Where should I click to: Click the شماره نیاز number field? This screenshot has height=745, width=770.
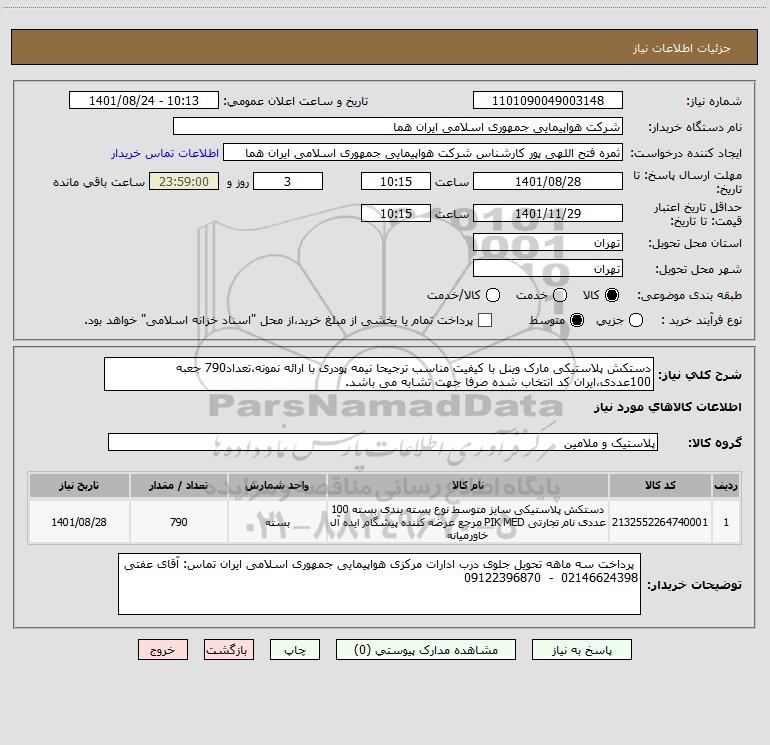pos(548,100)
